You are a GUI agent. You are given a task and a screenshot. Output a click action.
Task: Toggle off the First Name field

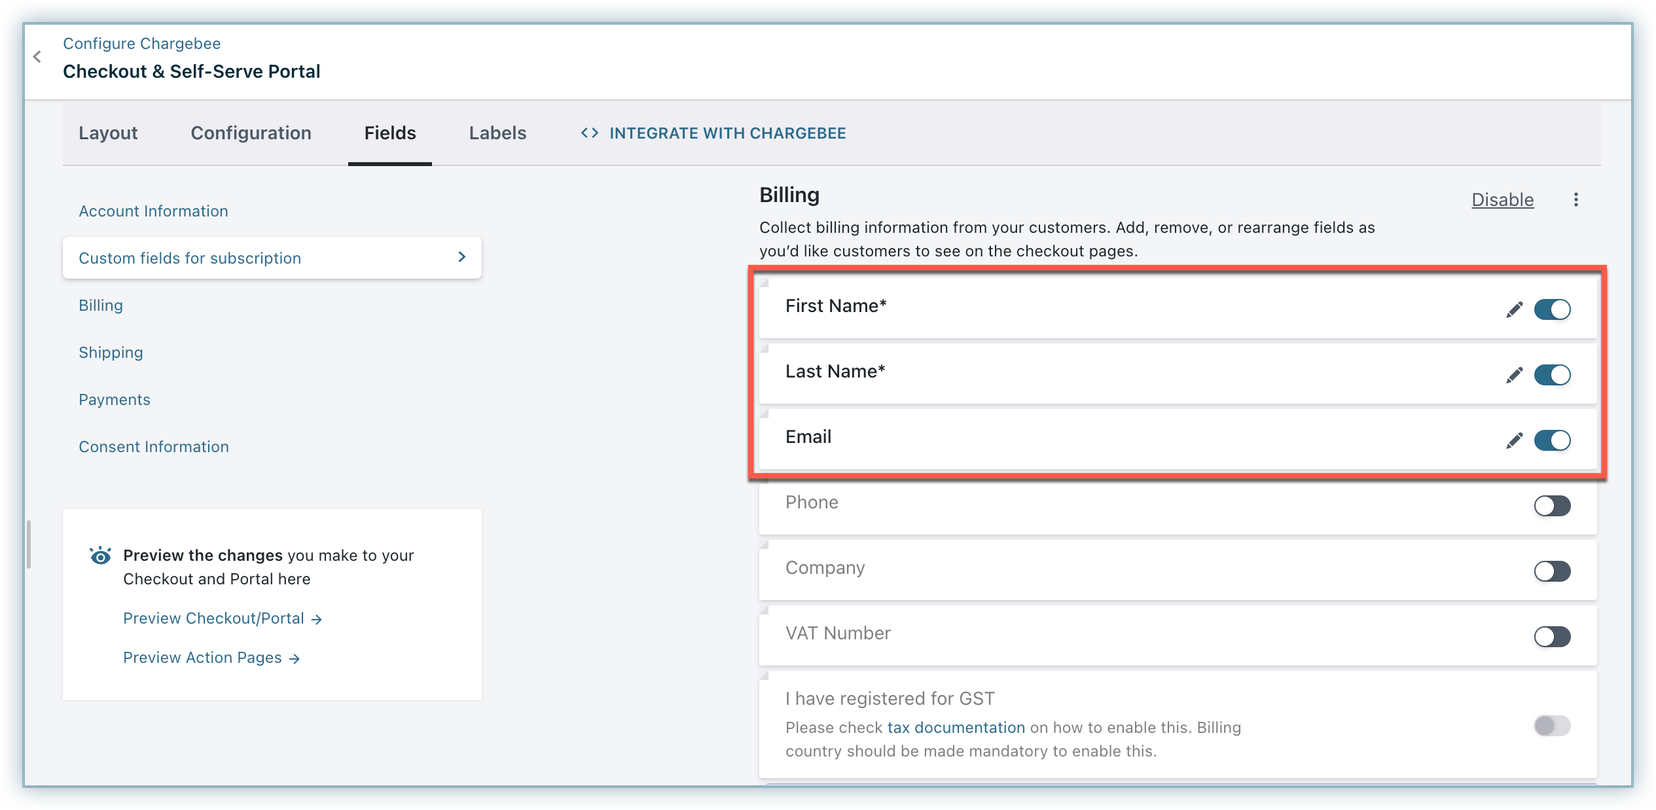[x=1552, y=310]
